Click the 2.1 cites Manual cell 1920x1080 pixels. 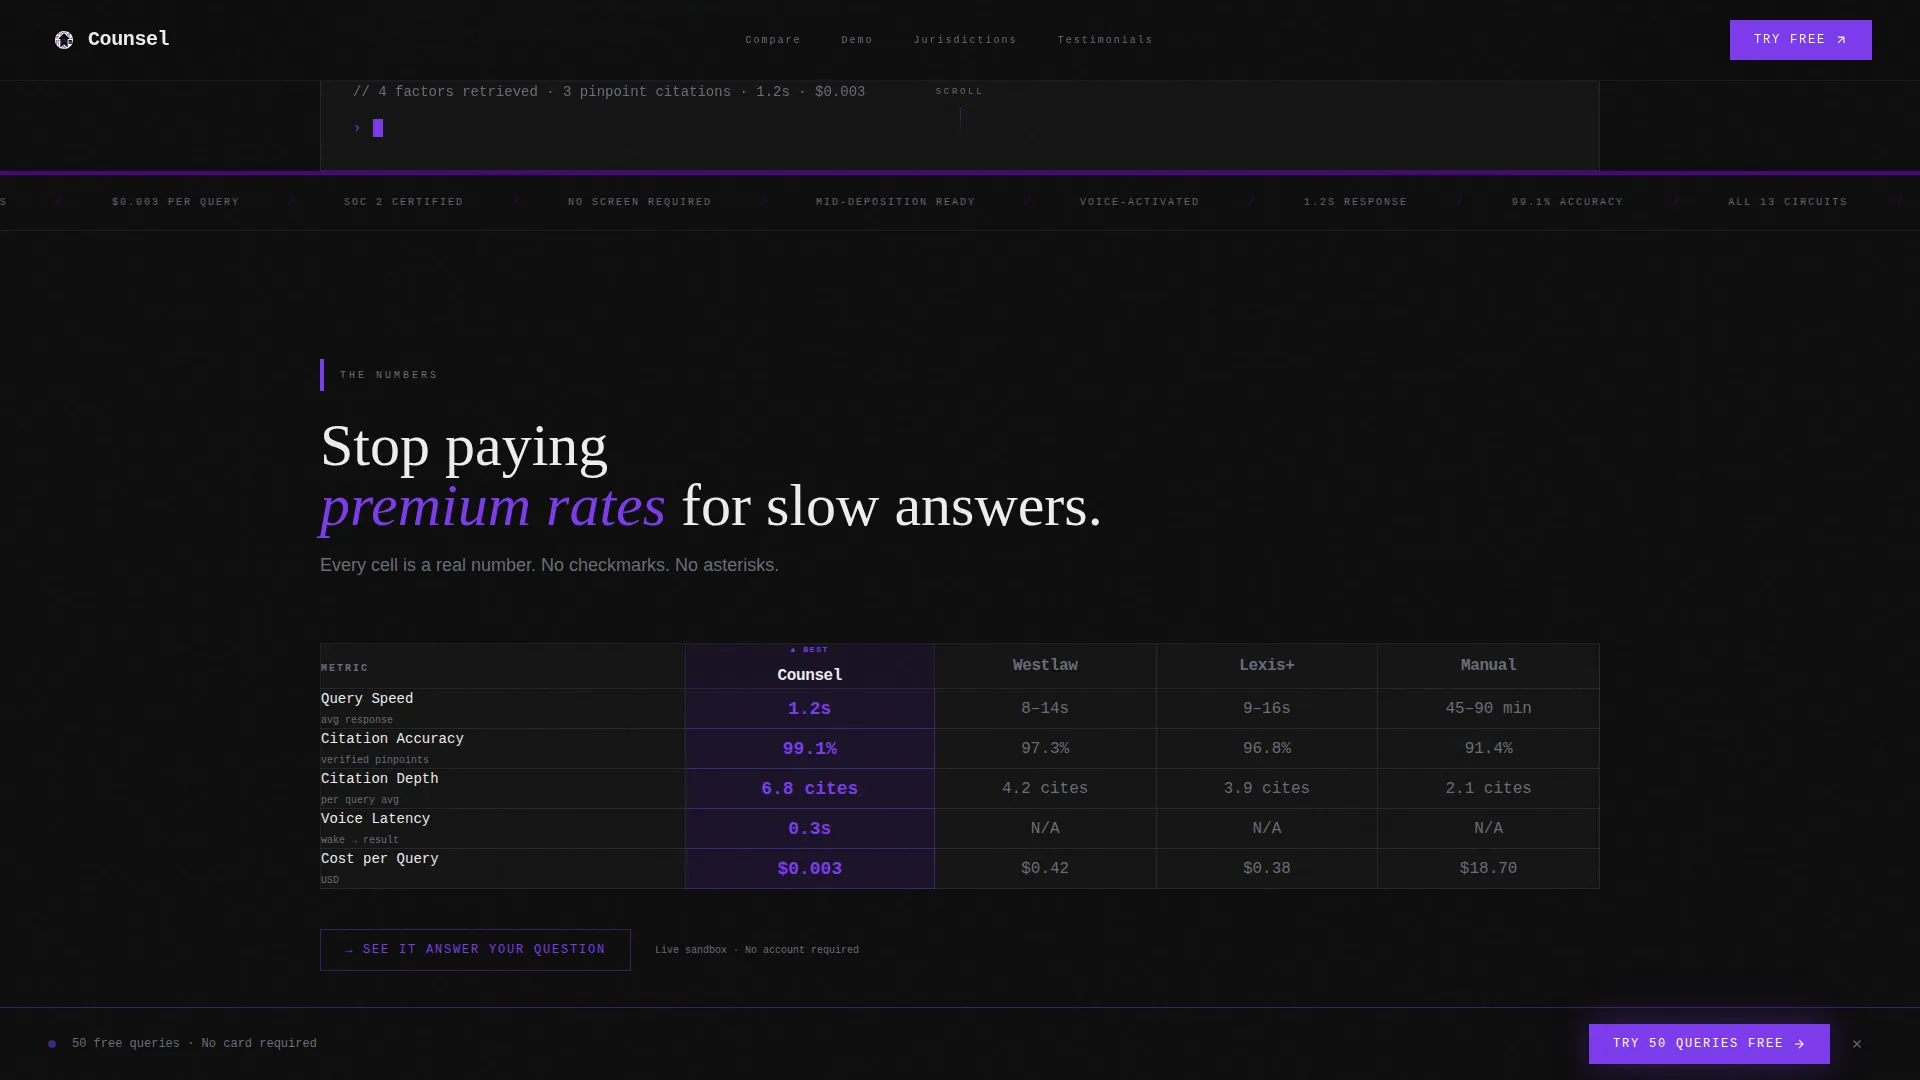coord(1488,789)
